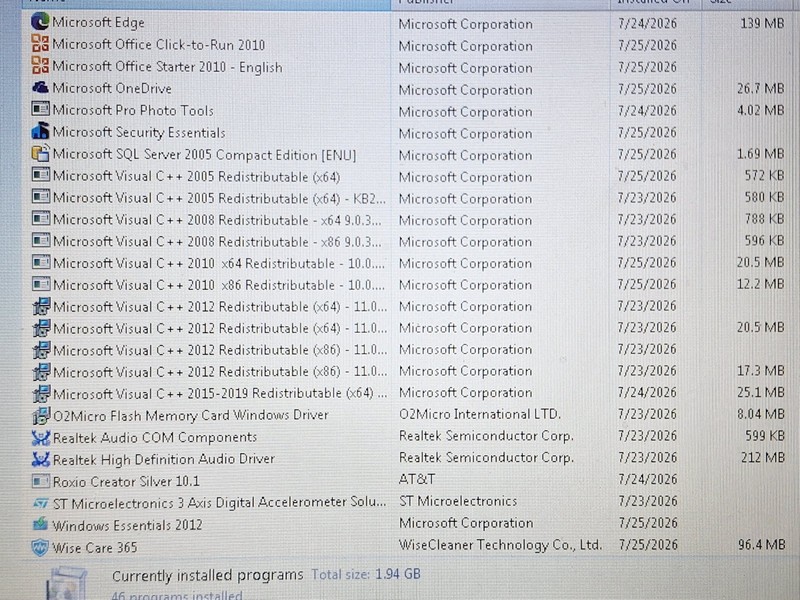Click the SQL Server 2005 Compact Edition icon
This screenshot has width=800, height=600.
(40, 153)
